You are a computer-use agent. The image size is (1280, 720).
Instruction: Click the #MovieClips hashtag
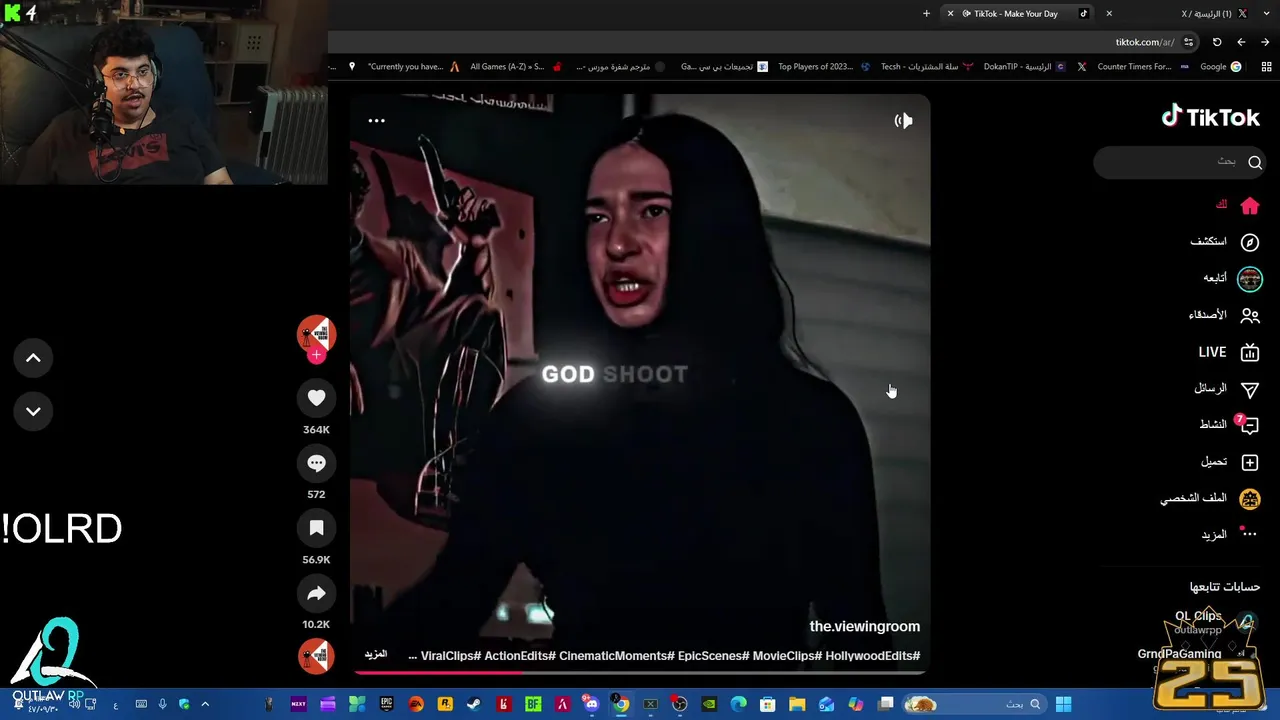(789, 656)
